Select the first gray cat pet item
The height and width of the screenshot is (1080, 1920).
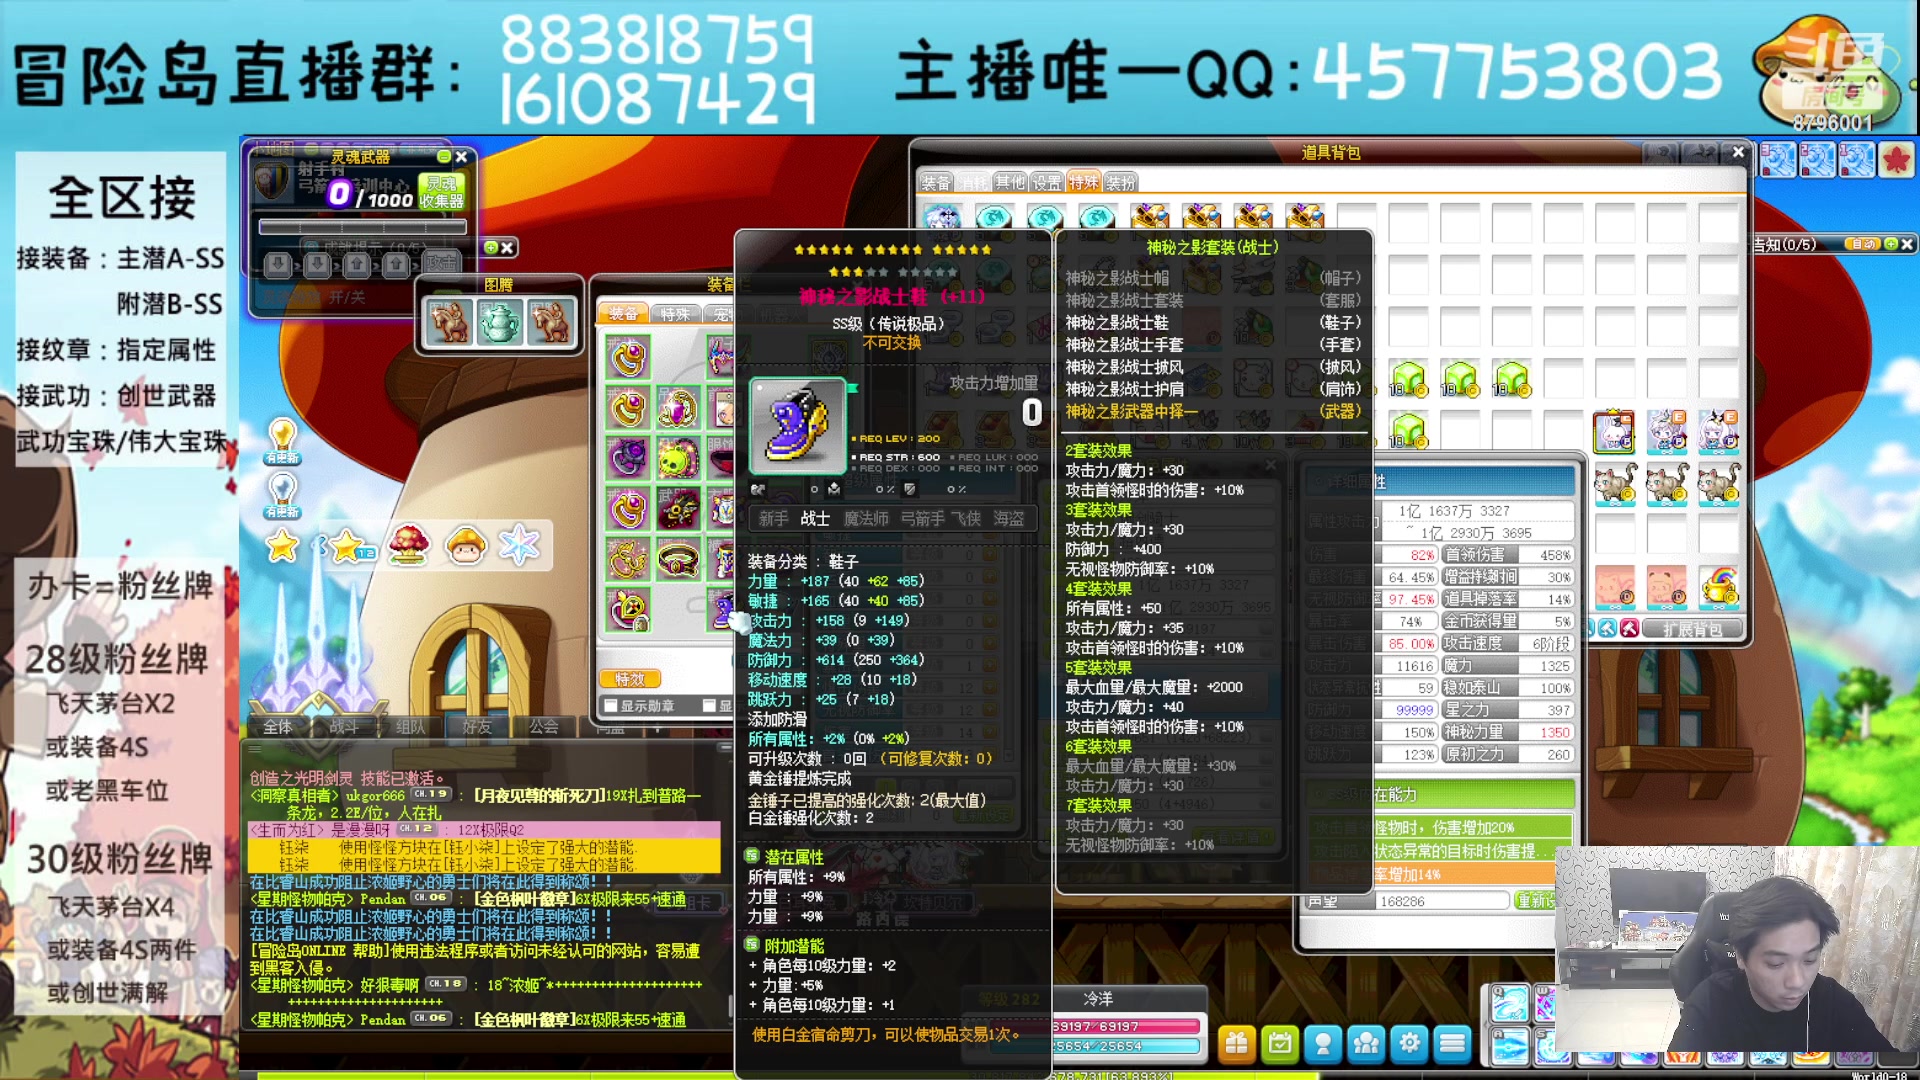(1614, 483)
